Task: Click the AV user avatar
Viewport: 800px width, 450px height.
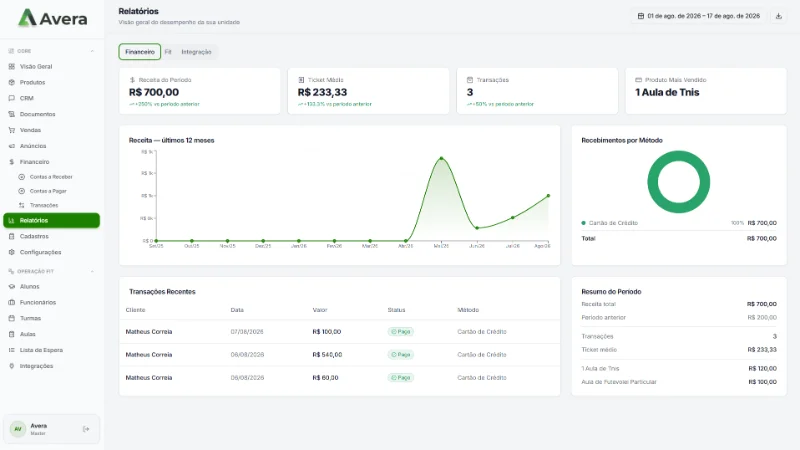Action: pos(18,429)
